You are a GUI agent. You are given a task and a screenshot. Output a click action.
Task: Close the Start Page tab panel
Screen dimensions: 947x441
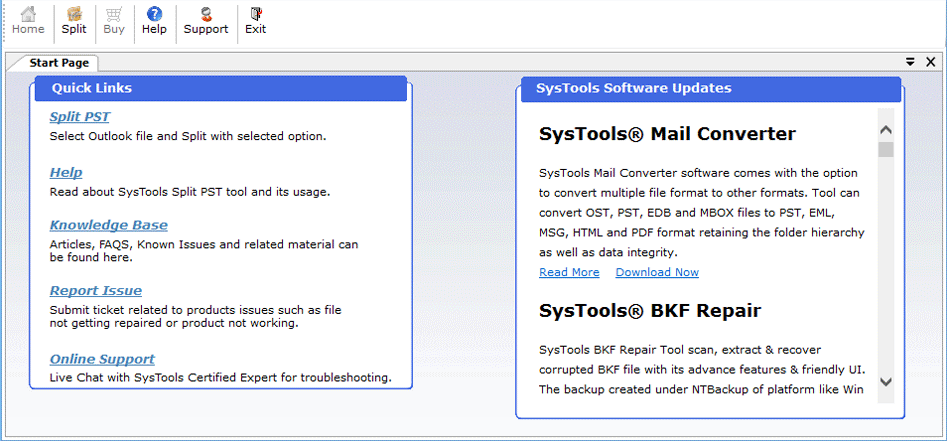coord(931,62)
